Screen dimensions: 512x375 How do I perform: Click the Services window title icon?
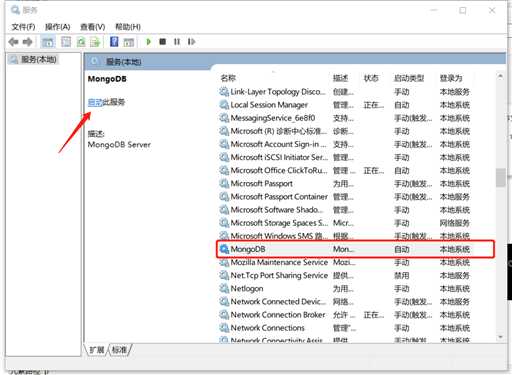15,10
